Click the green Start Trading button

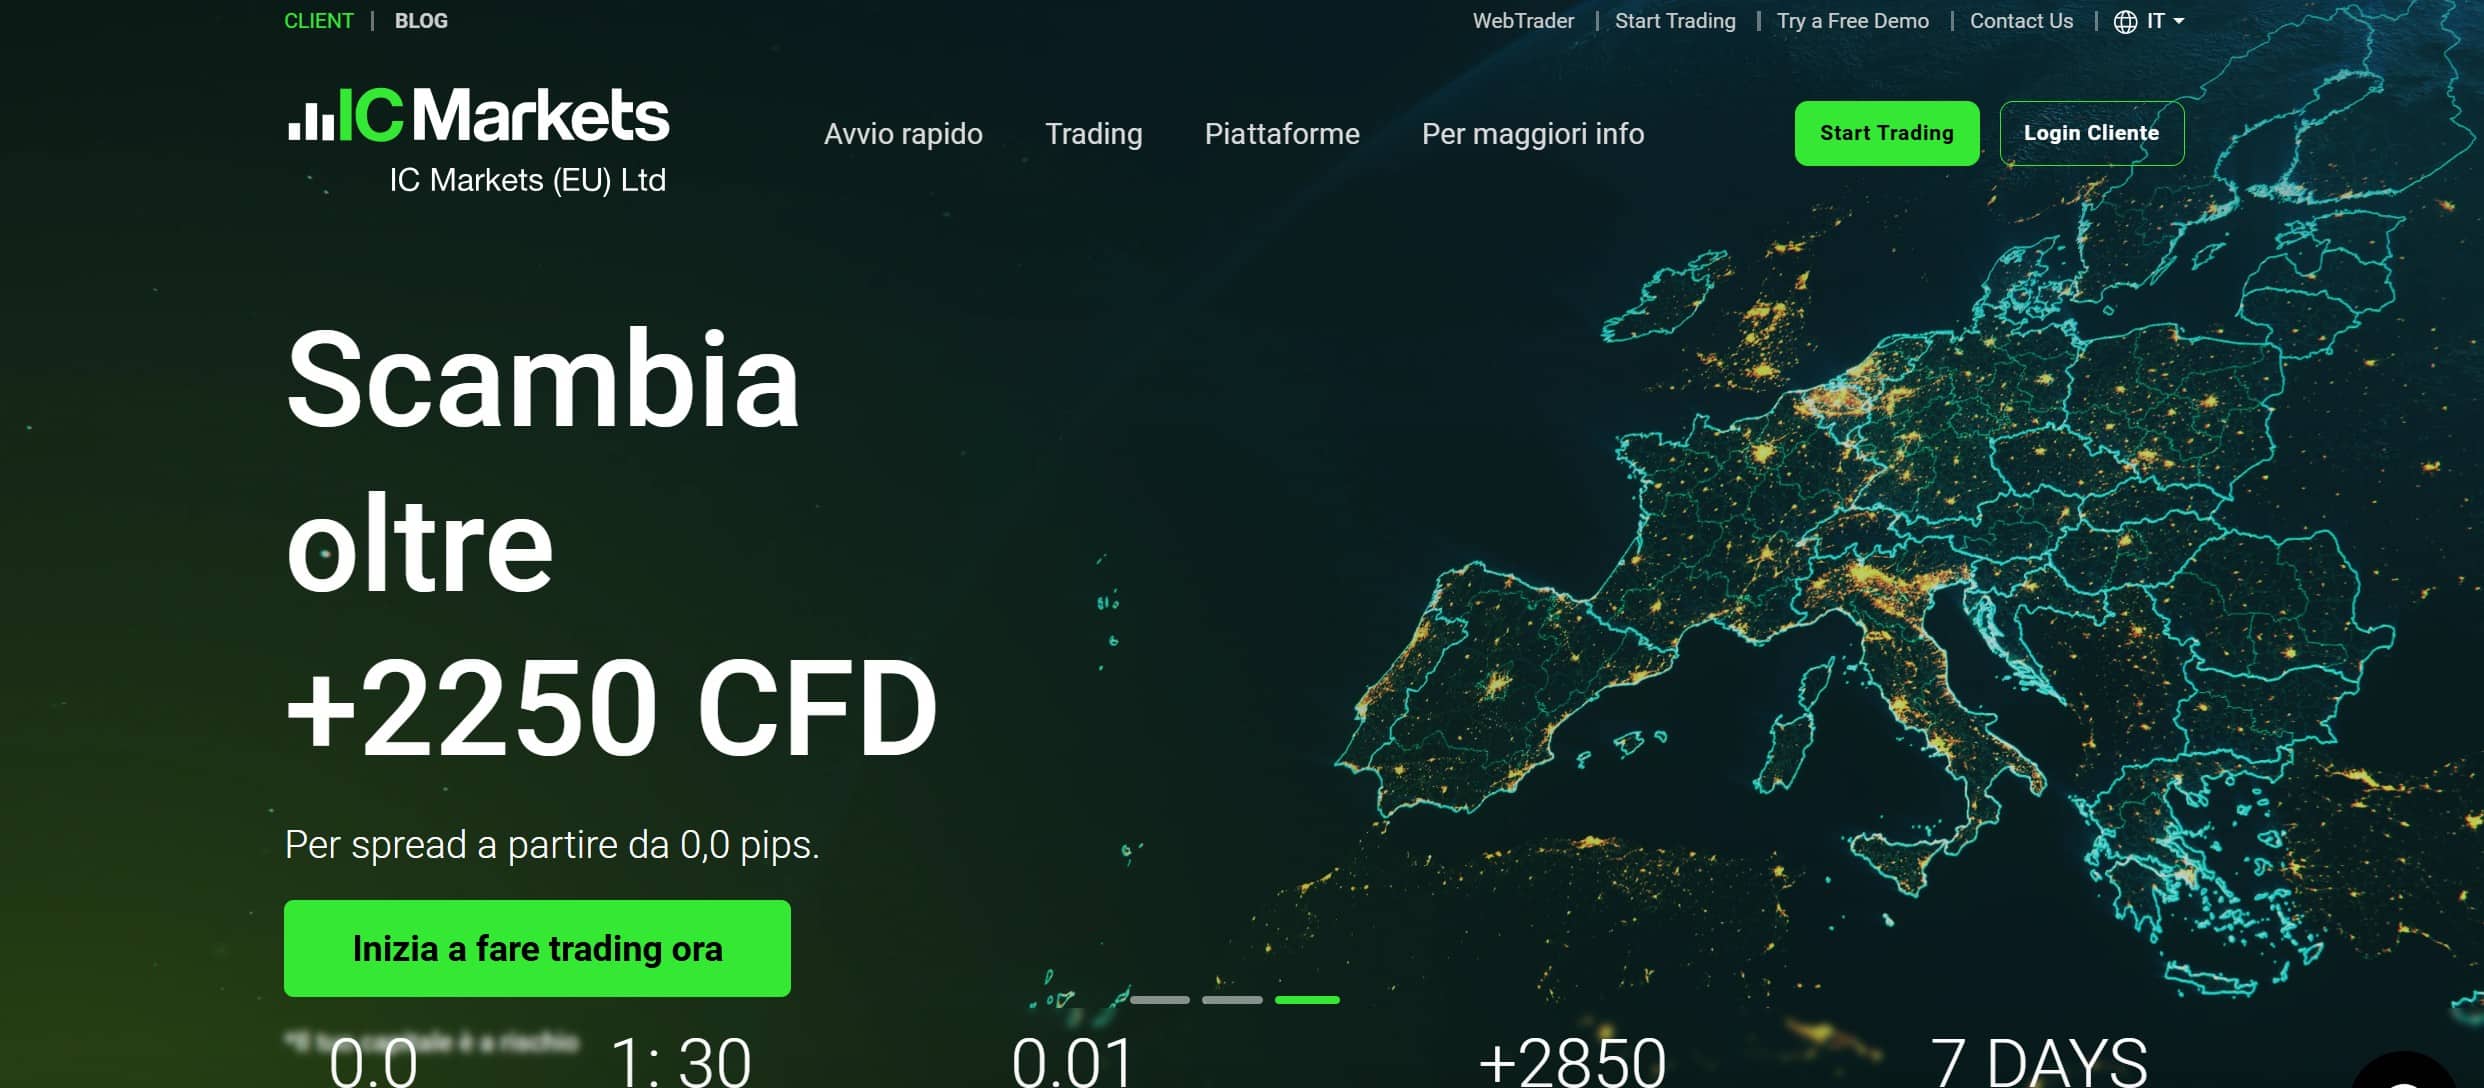(1886, 133)
